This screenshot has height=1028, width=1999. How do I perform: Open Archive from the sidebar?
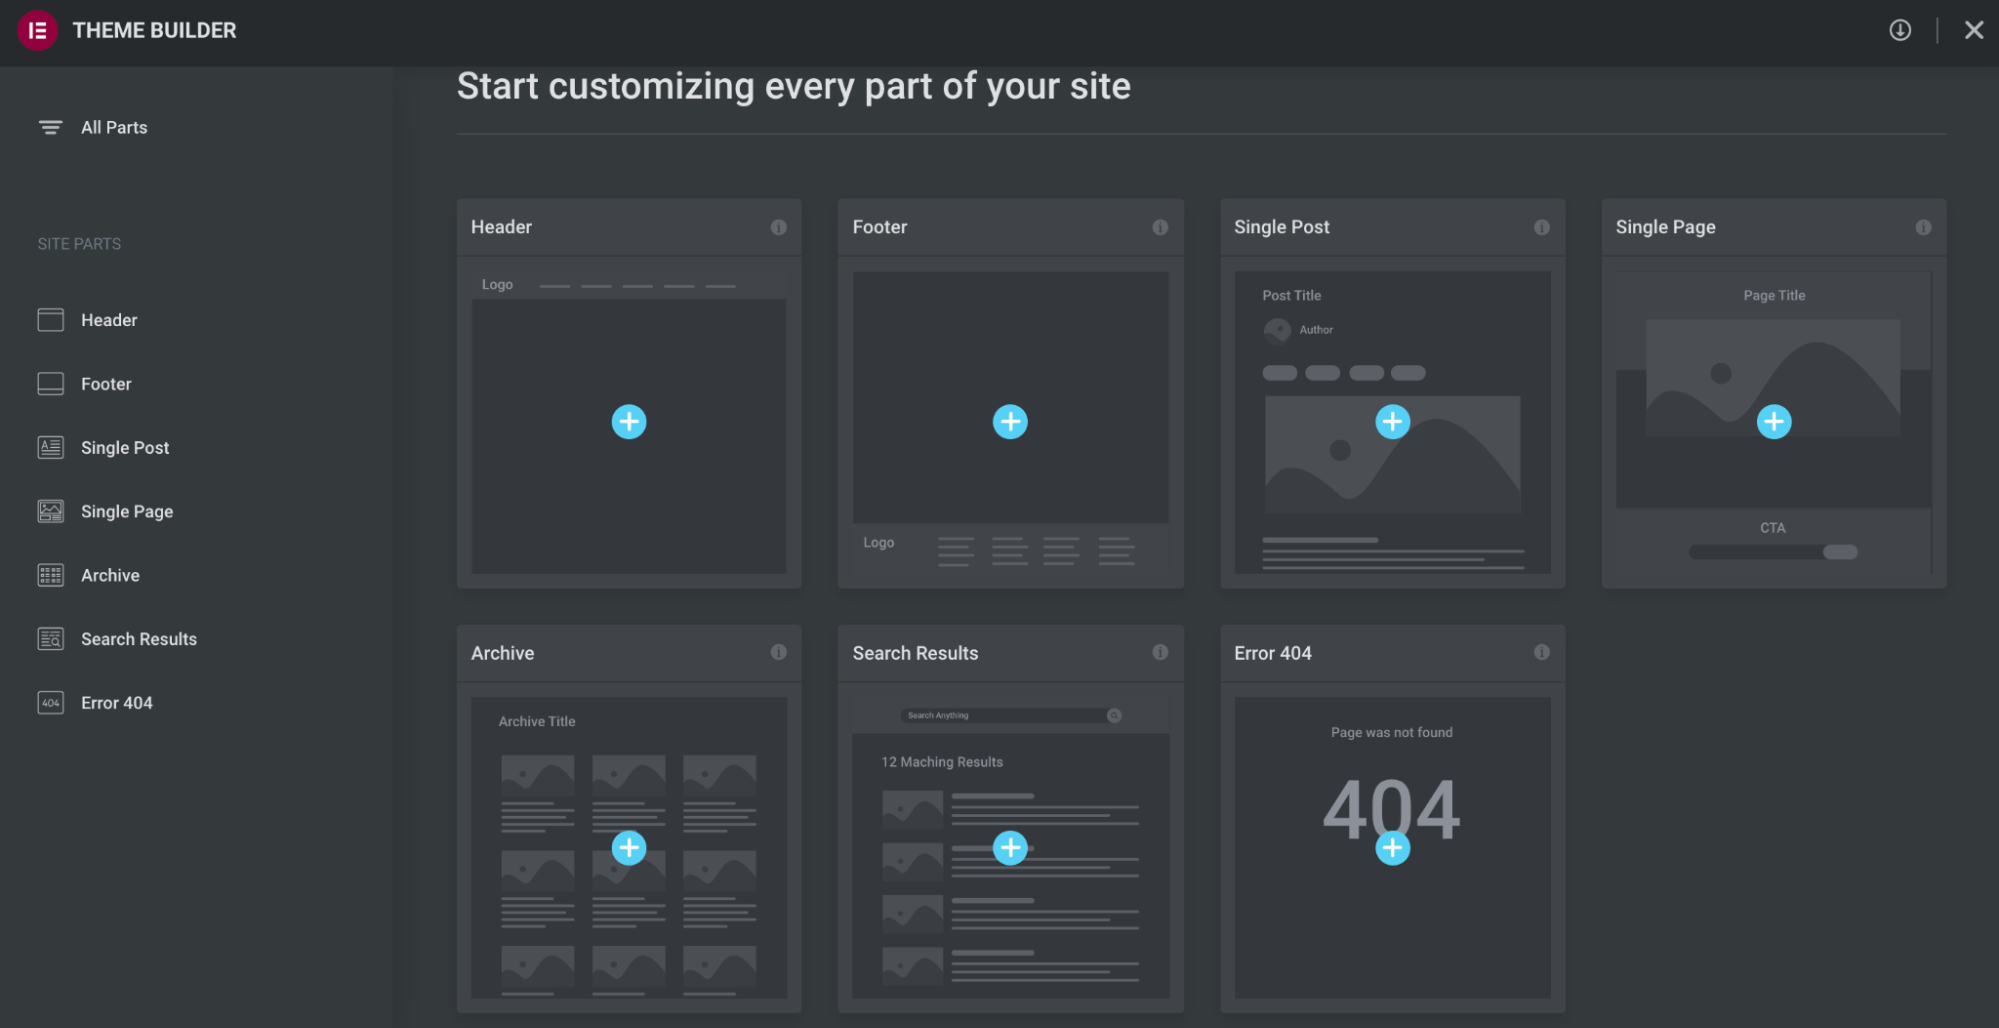tap(110, 576)
